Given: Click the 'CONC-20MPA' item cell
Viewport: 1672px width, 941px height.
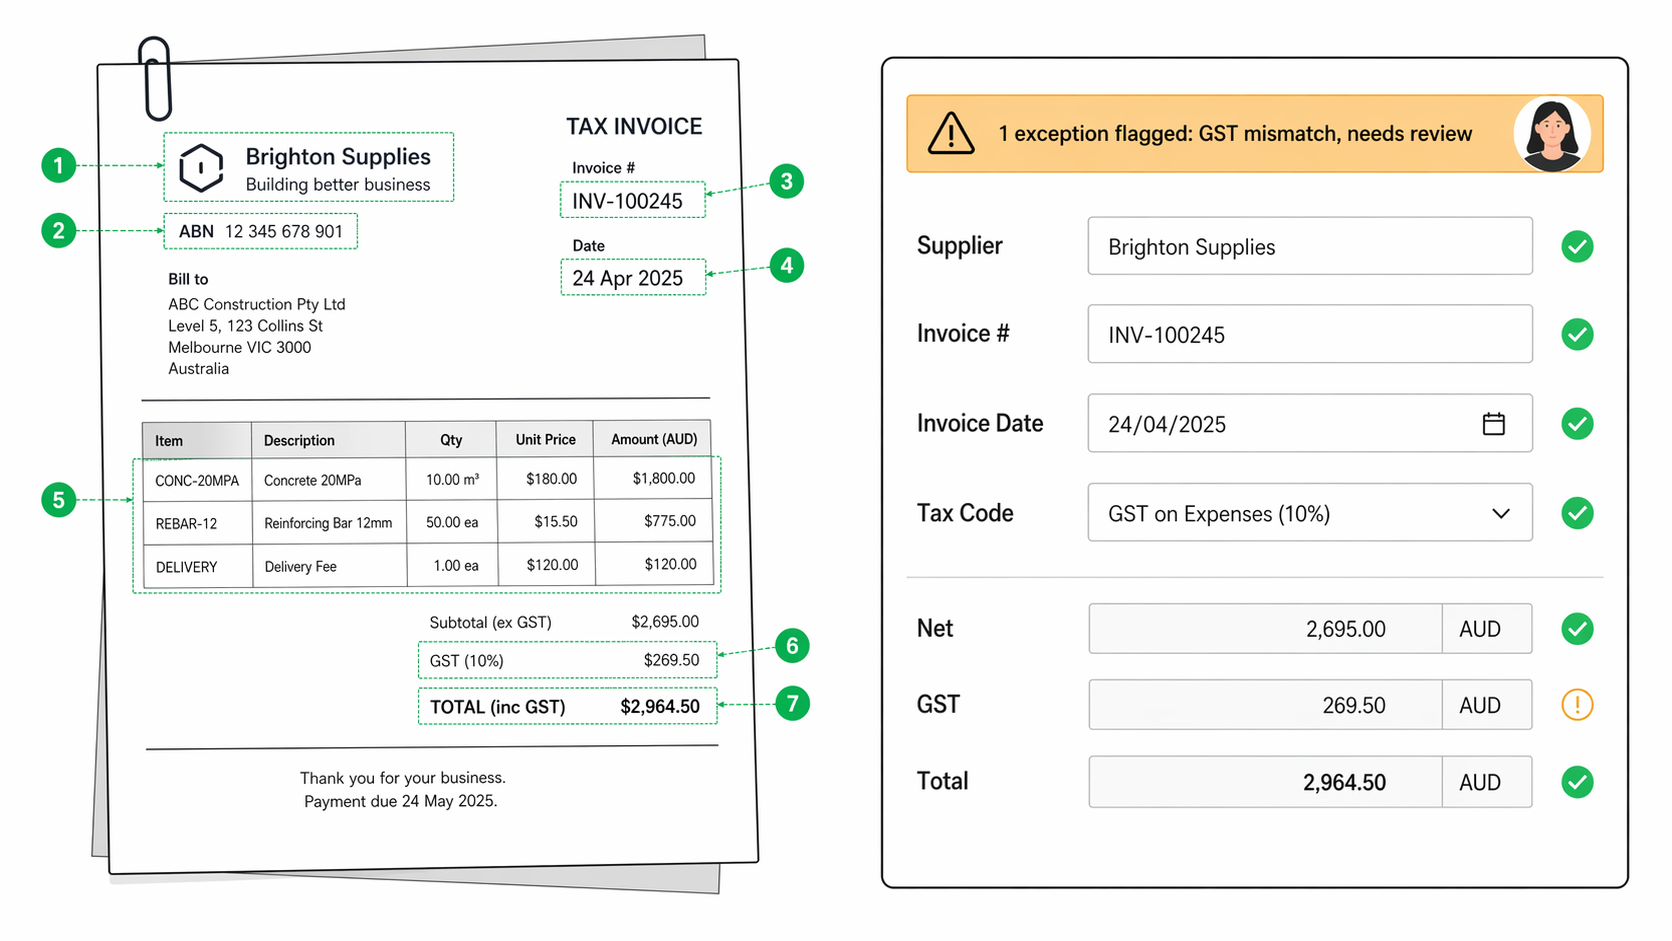Looking at the screenshot, I should (x=197, y=480).
